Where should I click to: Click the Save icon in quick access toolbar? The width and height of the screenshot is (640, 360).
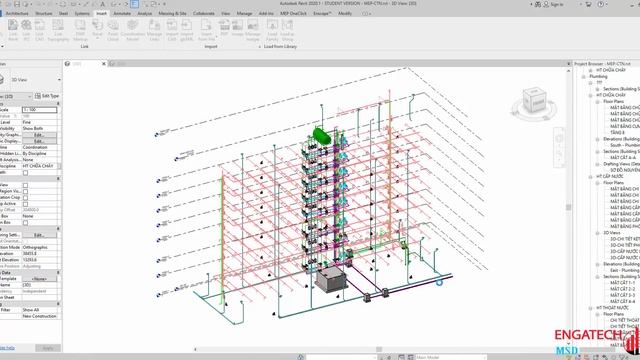(x=17, y=4)
